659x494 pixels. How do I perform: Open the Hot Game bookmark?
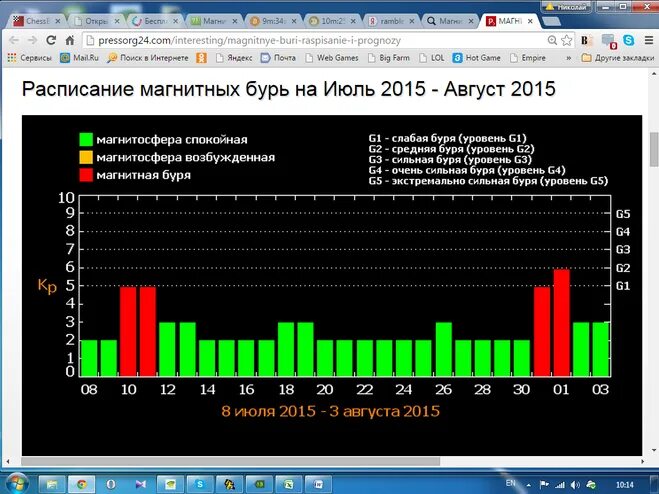coord(477,58)
